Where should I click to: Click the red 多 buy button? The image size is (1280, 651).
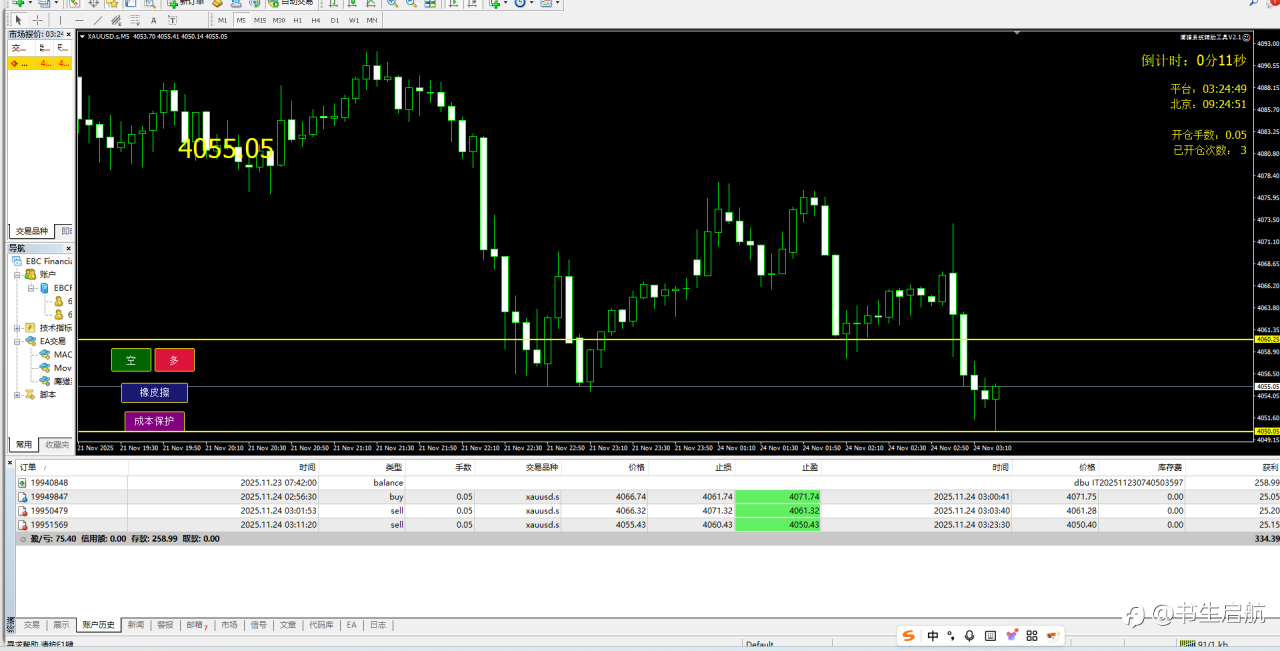(x=175, y=360)
